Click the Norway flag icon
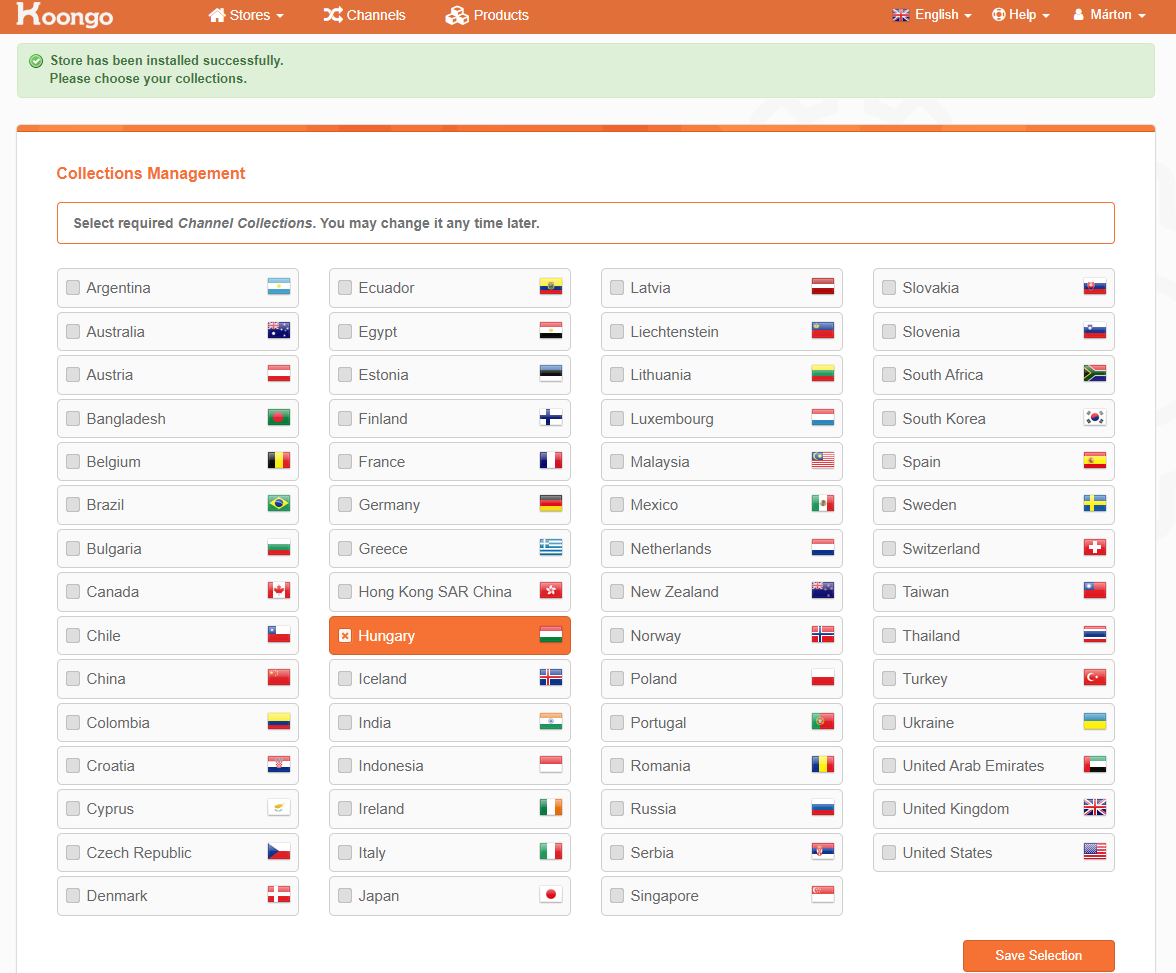The width and height of the screenshot is (1176, 973). [823, 635]
